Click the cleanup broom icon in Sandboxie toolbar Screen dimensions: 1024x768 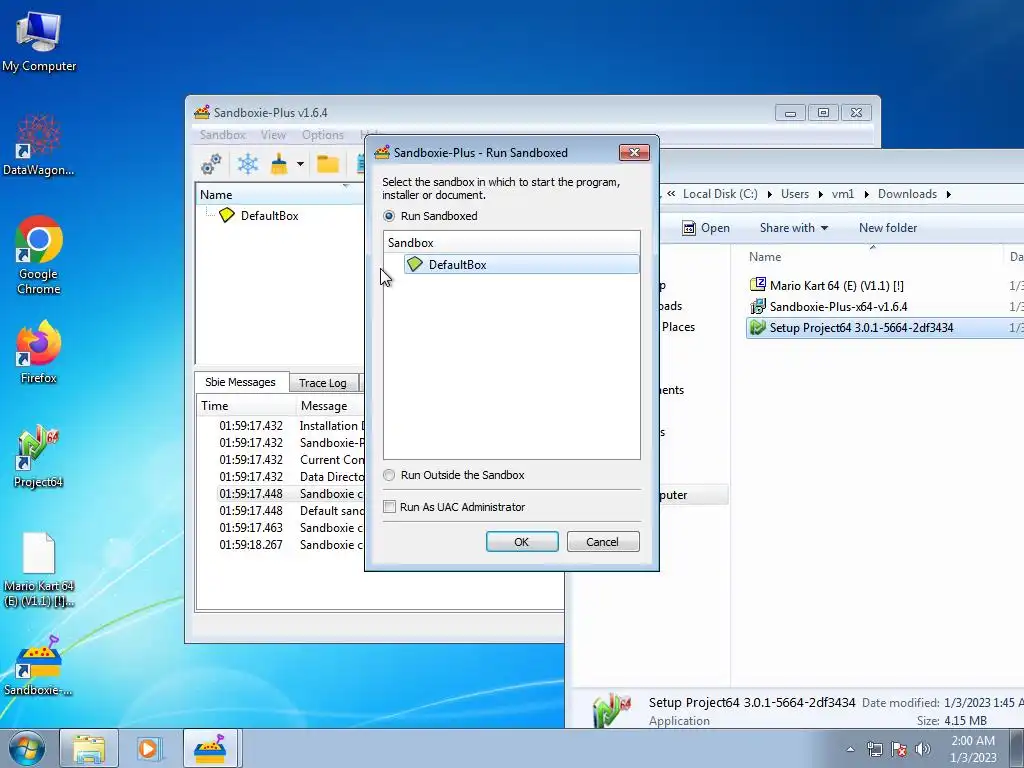coord(280,164)
